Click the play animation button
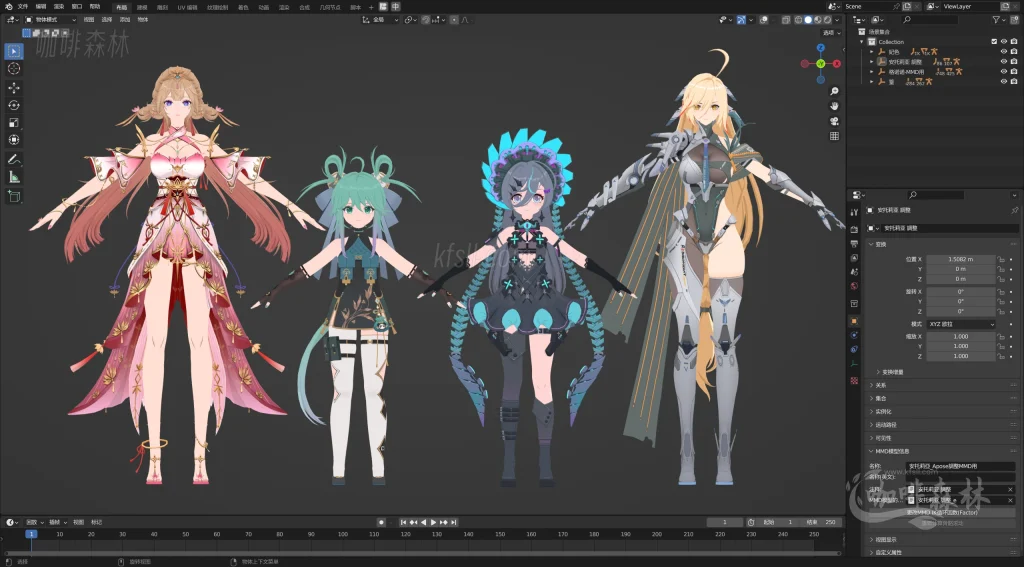1024x567 pixels. [434, 523]
